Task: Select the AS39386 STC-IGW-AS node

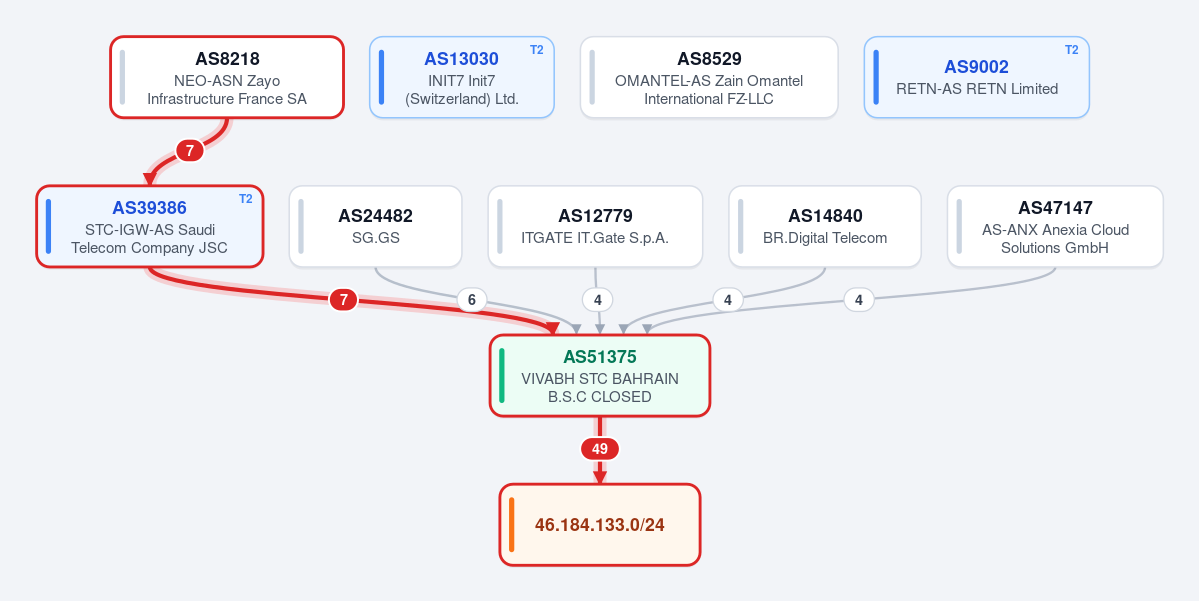Action: tap(150, 226)
